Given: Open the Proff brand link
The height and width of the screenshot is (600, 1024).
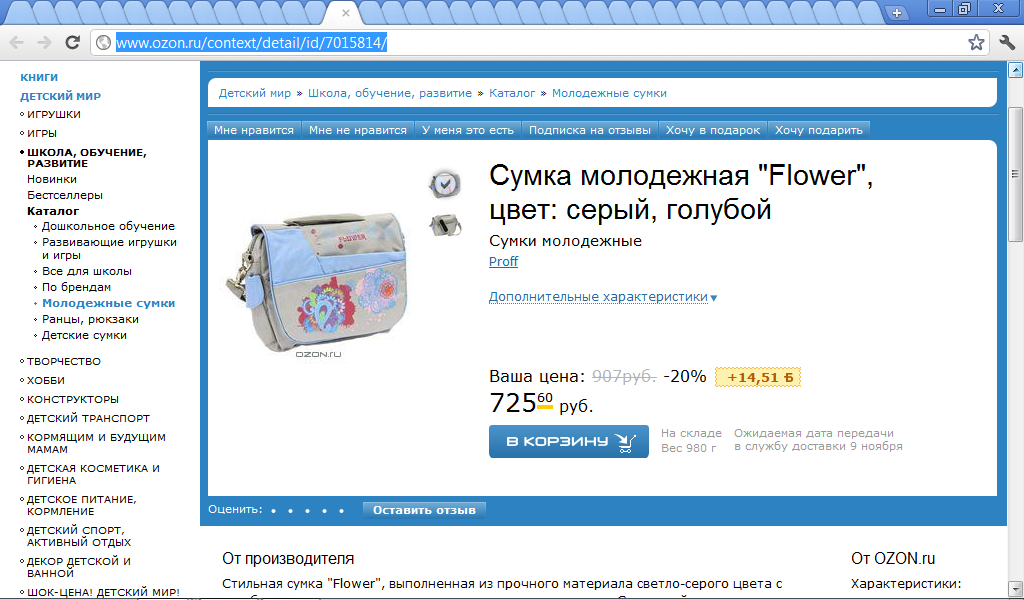Looking at the screenshot, I should [503, 261].
